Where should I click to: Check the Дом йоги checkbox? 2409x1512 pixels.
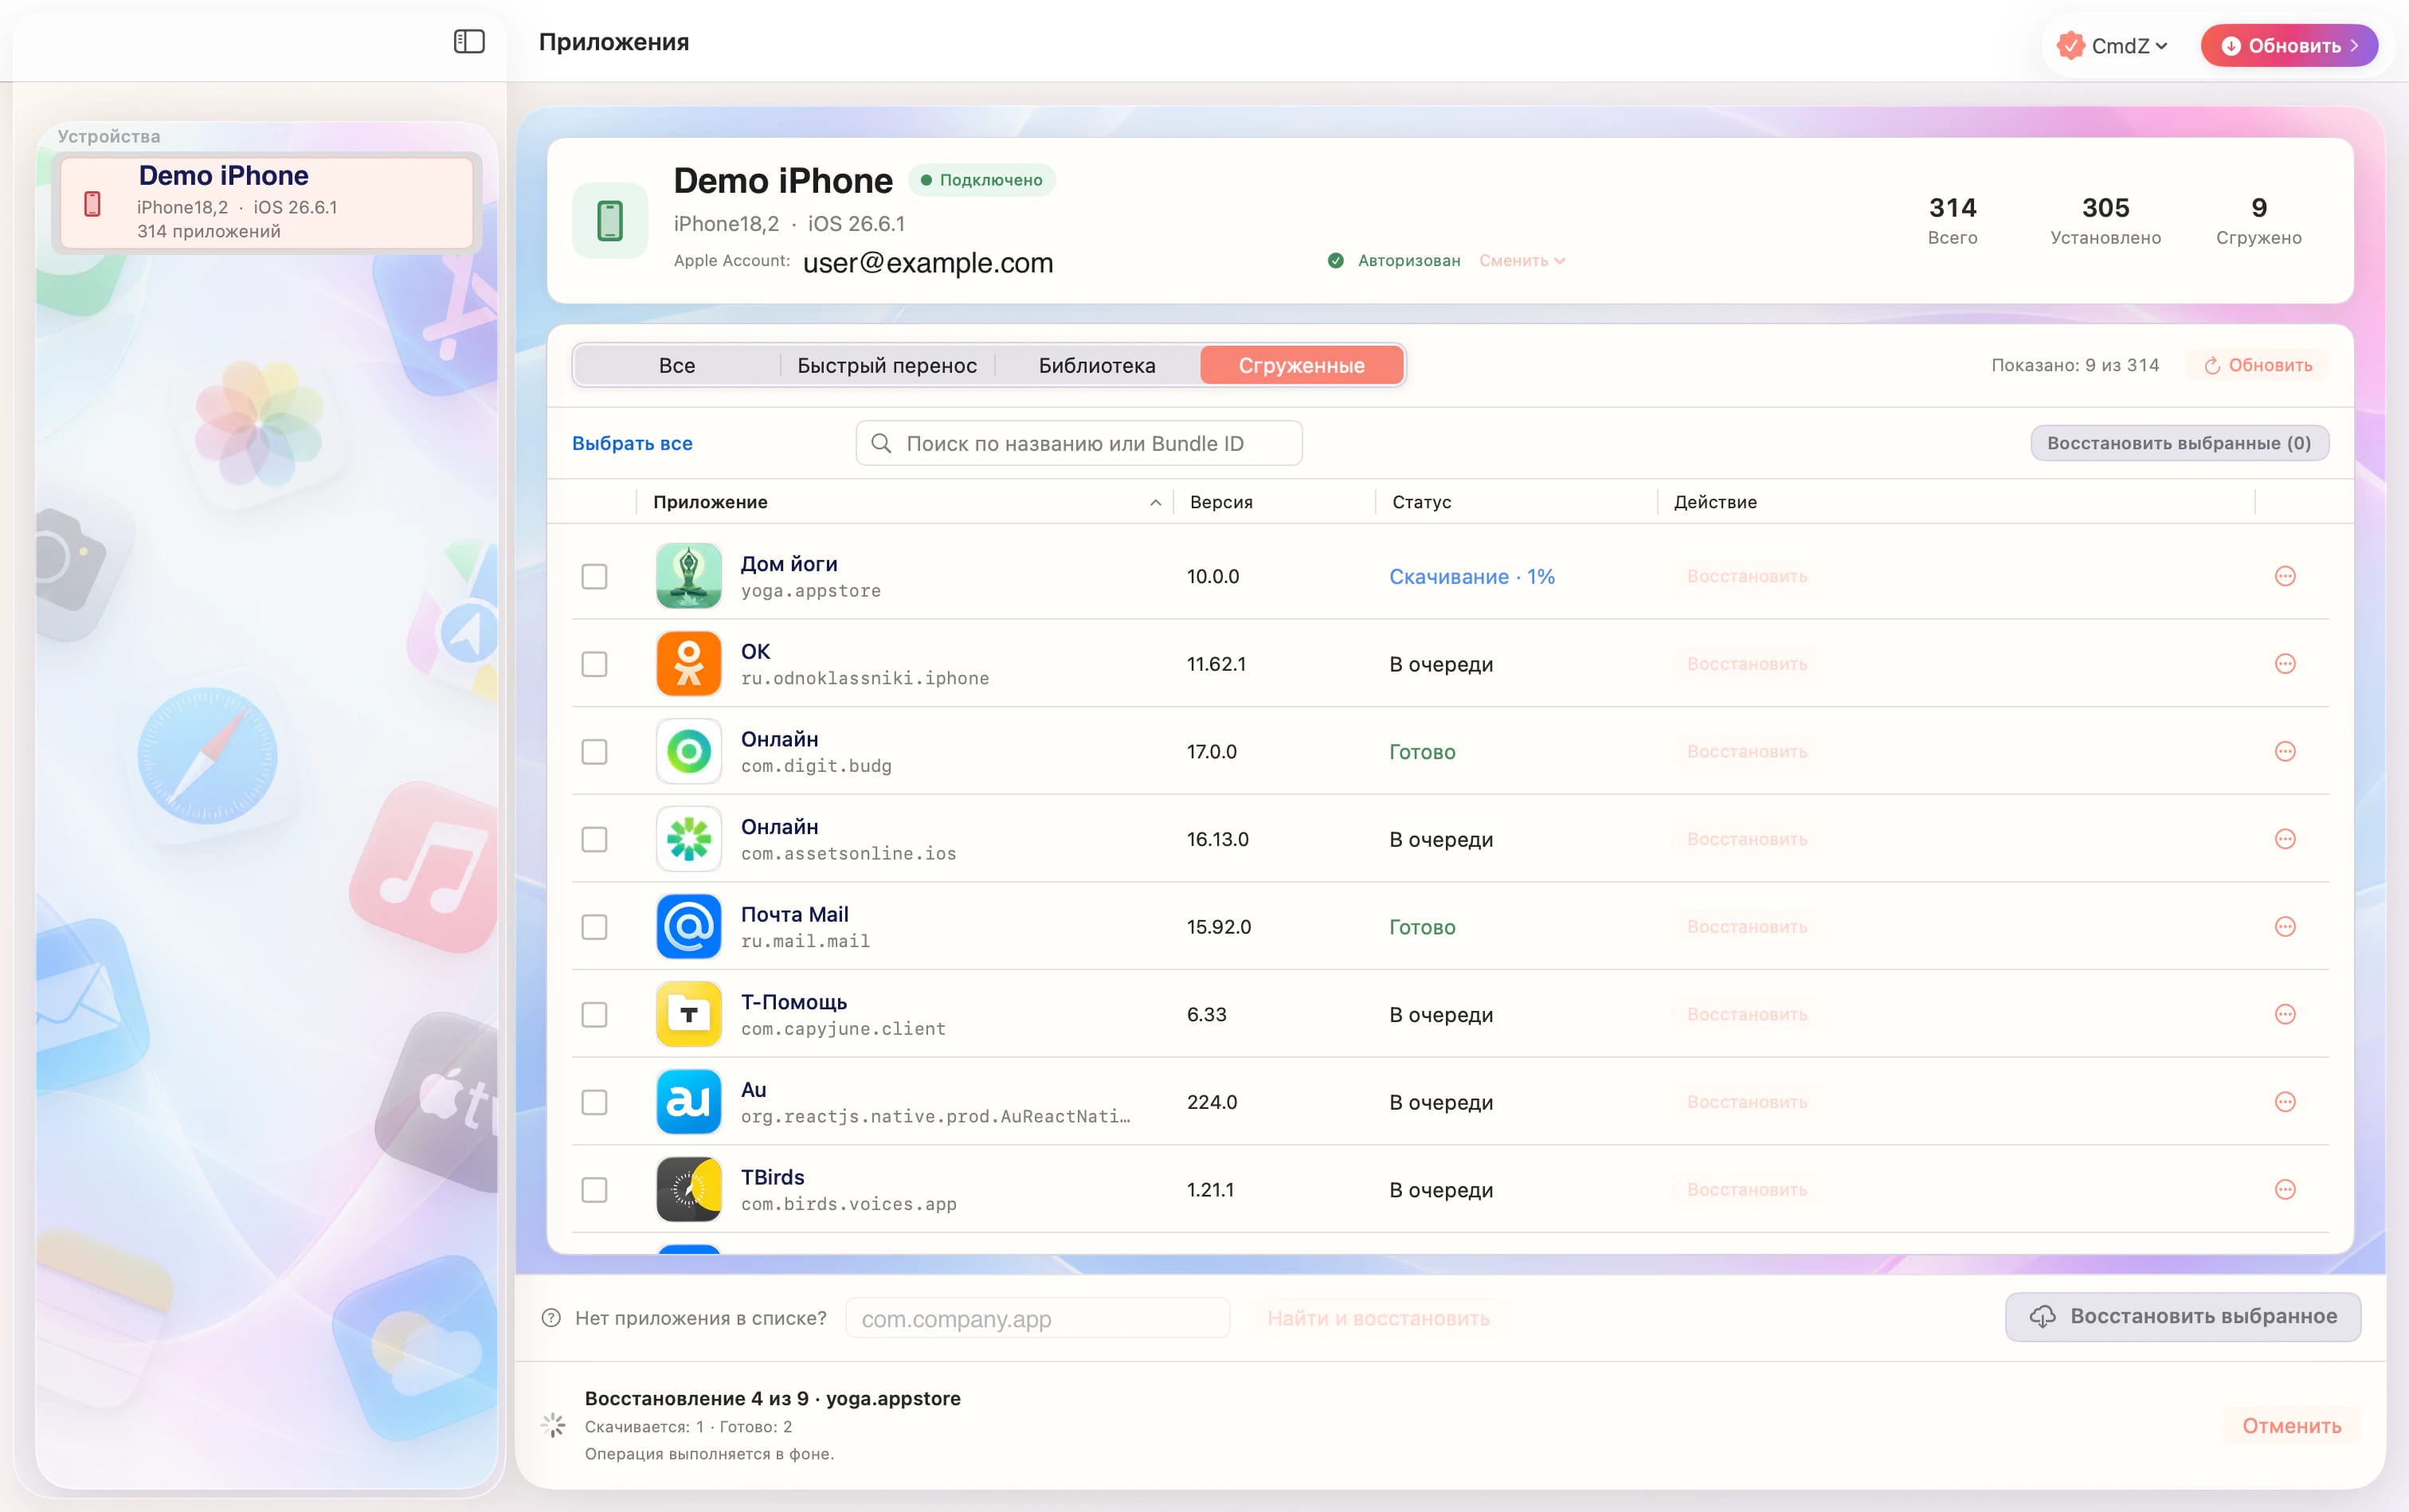tap(594, 577)
